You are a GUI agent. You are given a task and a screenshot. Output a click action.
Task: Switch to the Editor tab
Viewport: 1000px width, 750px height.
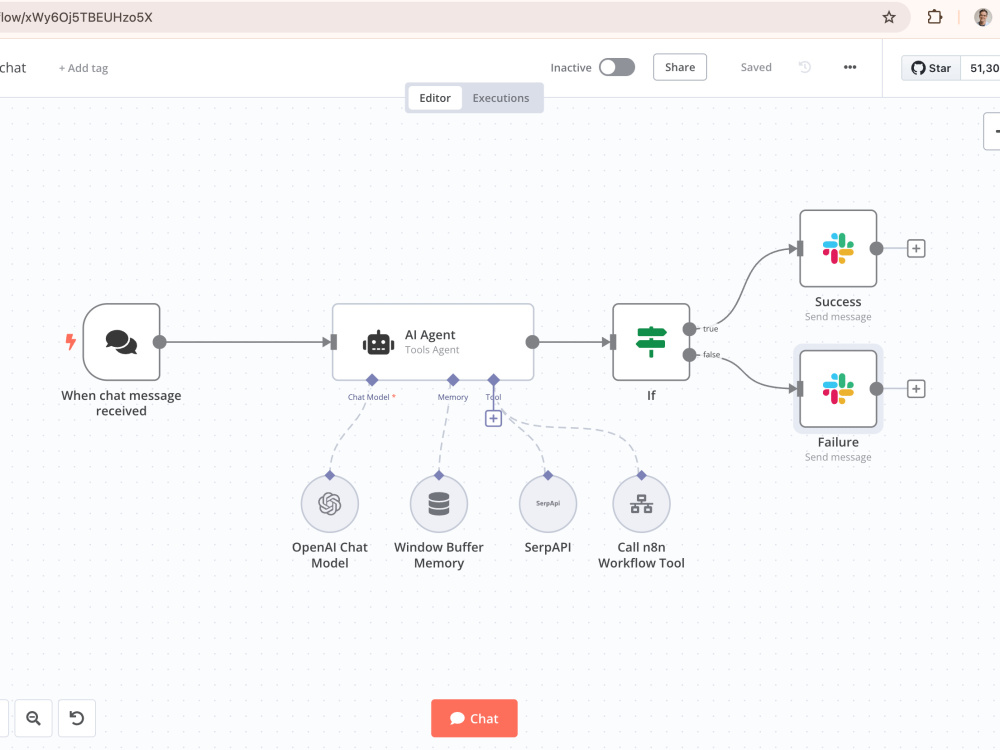click(x=435, y=98)
